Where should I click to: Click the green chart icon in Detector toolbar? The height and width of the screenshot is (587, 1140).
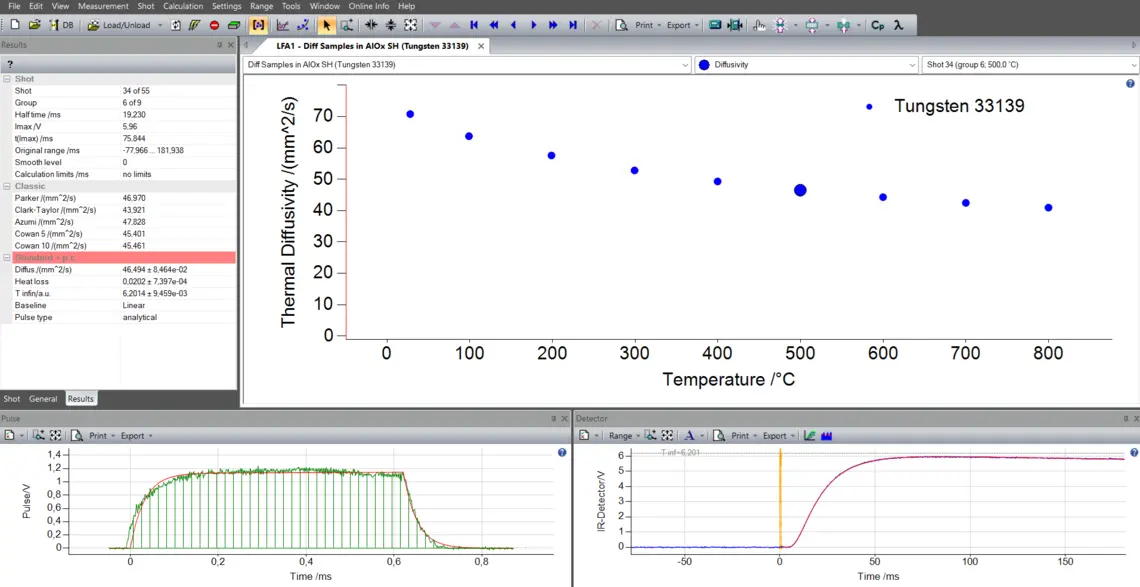tap(809, 436)
